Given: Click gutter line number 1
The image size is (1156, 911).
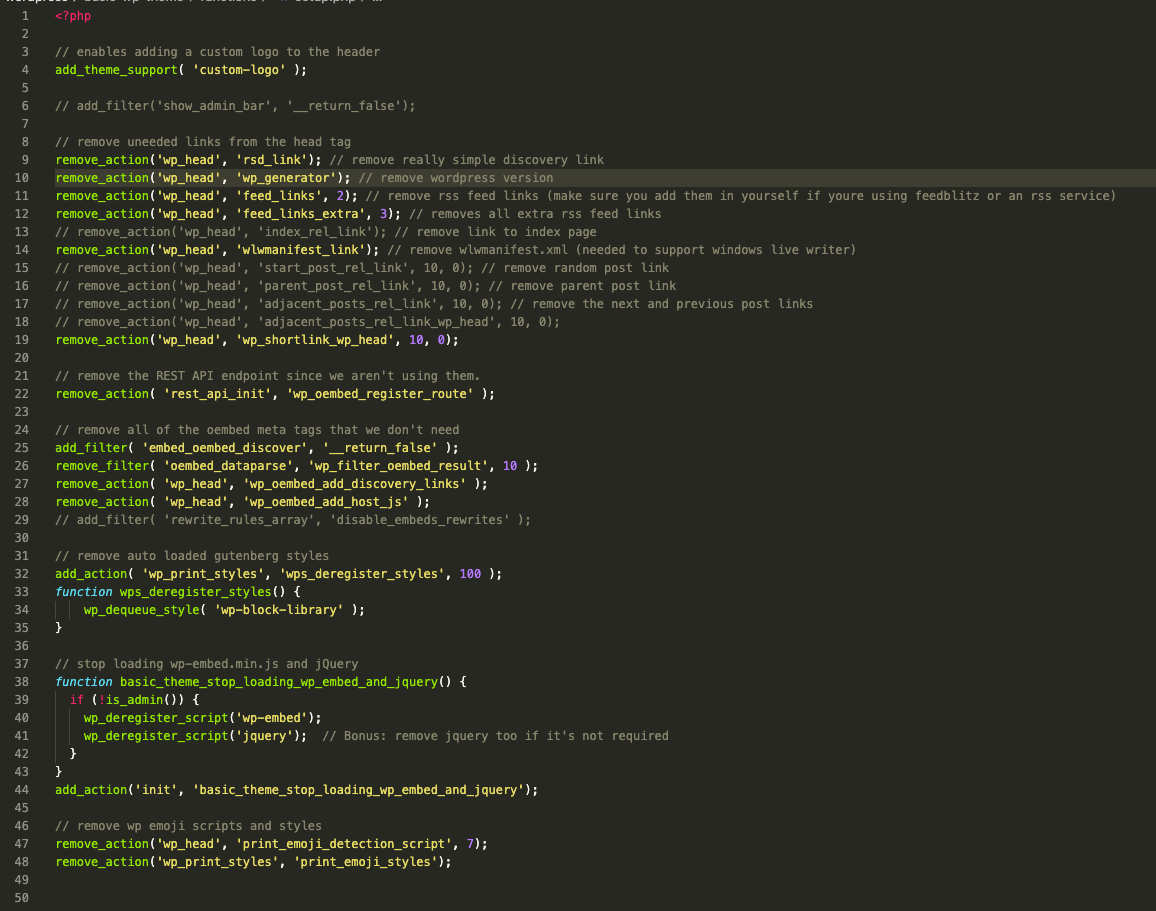Looking at the screenshot, I should point(26,16).
